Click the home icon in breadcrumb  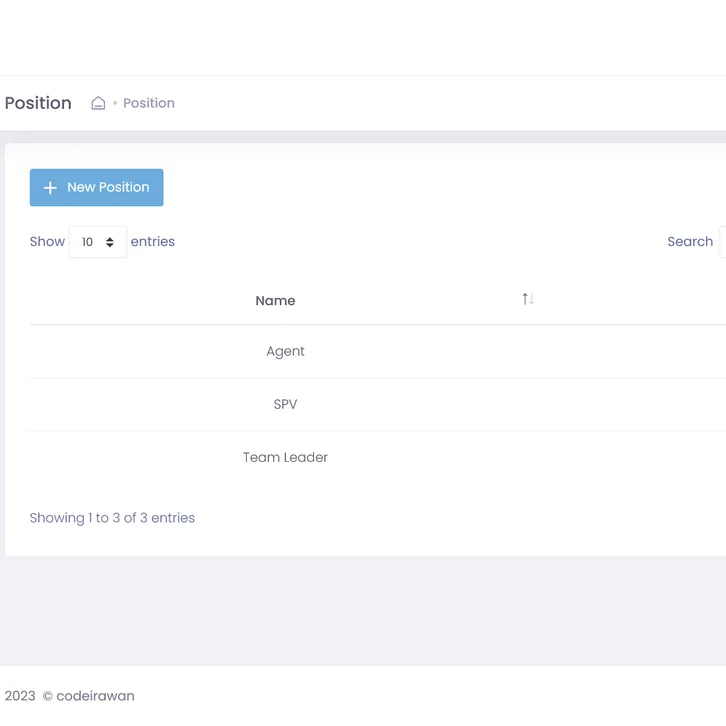98,103
